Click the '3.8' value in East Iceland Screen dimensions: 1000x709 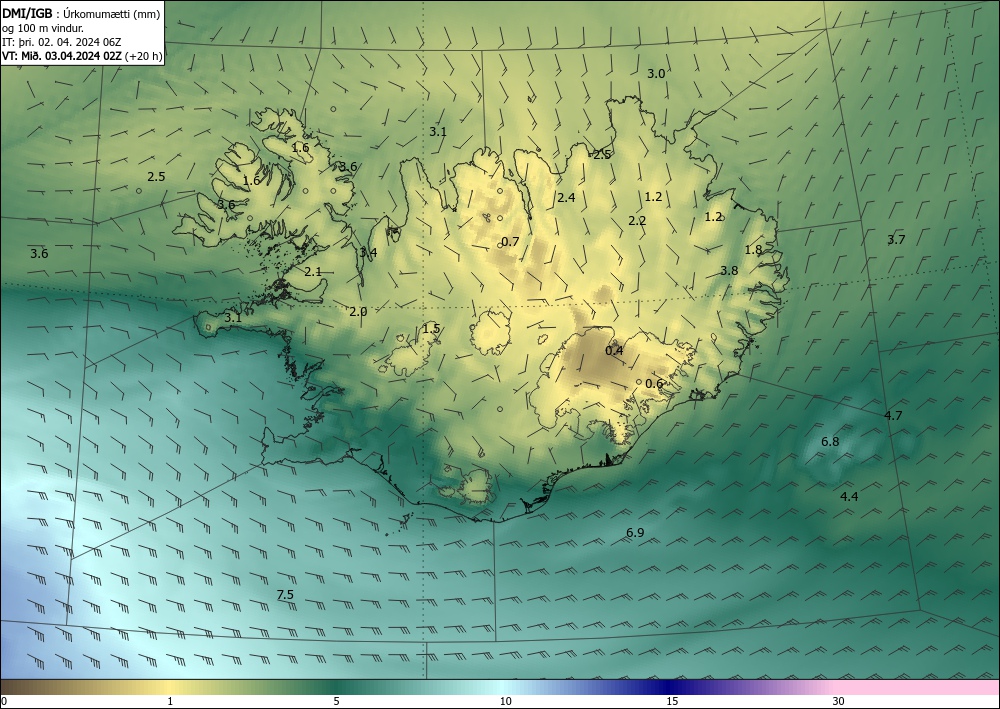(729, 270)
